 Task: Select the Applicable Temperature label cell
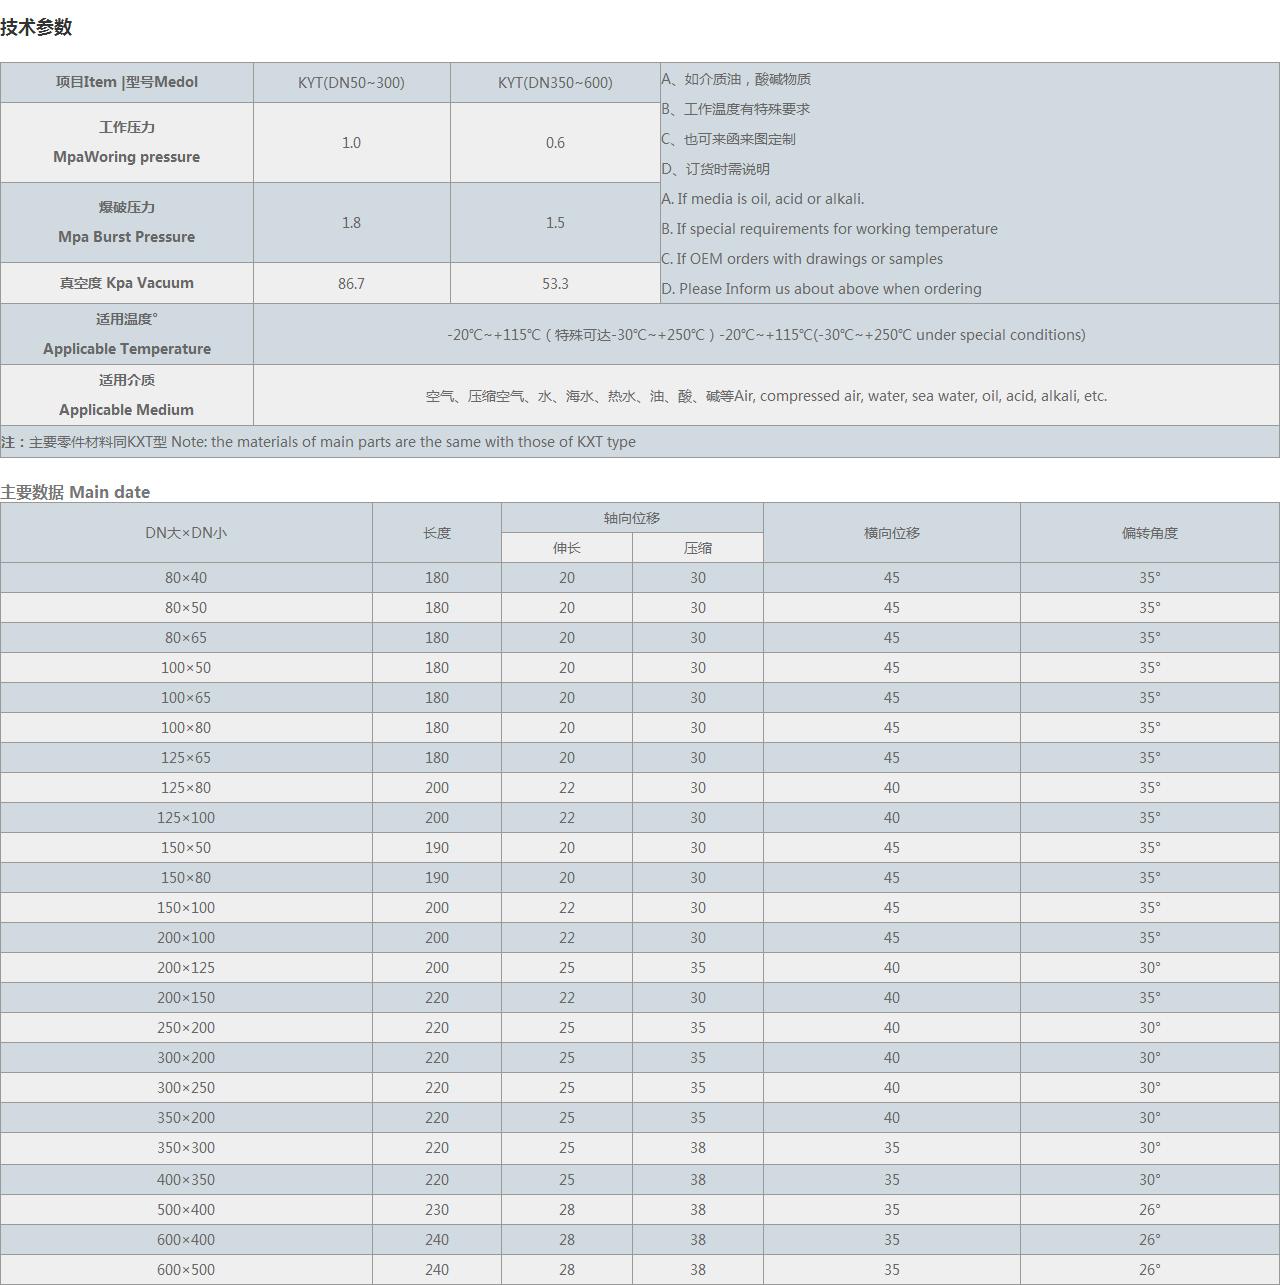127,334
